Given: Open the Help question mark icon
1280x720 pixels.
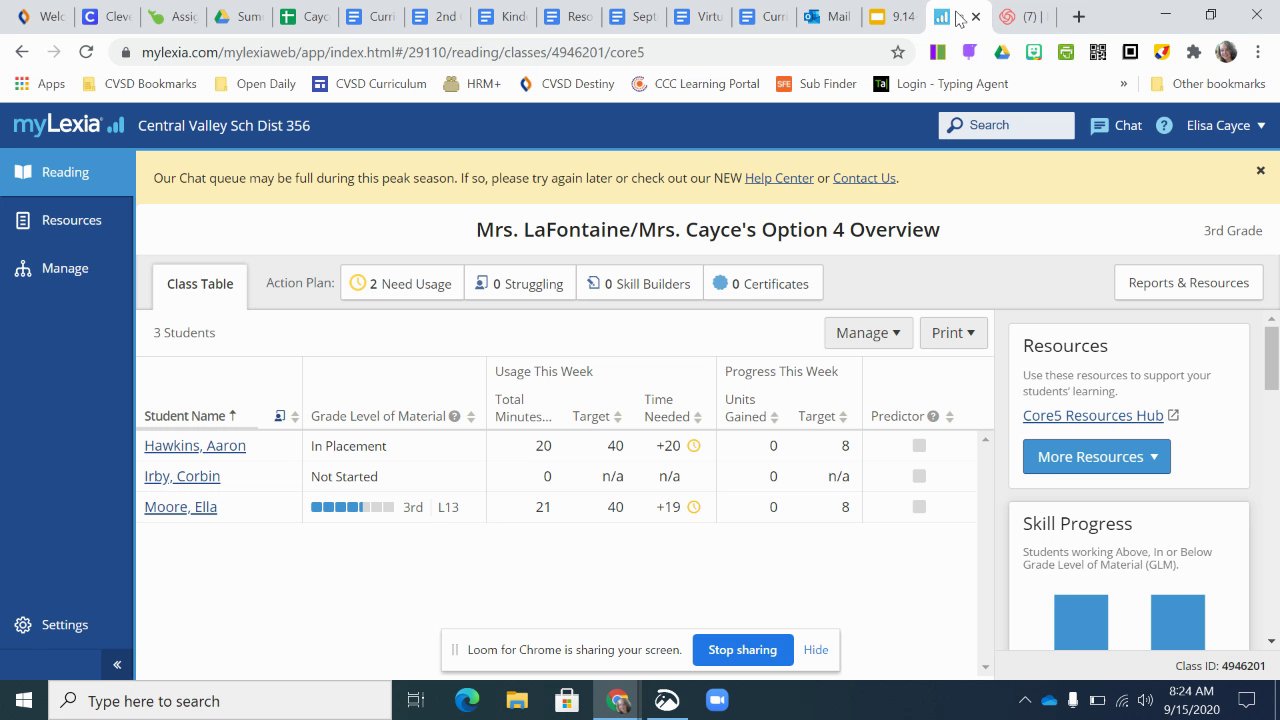Looking at the screenshot, I should coord(1164,125).
